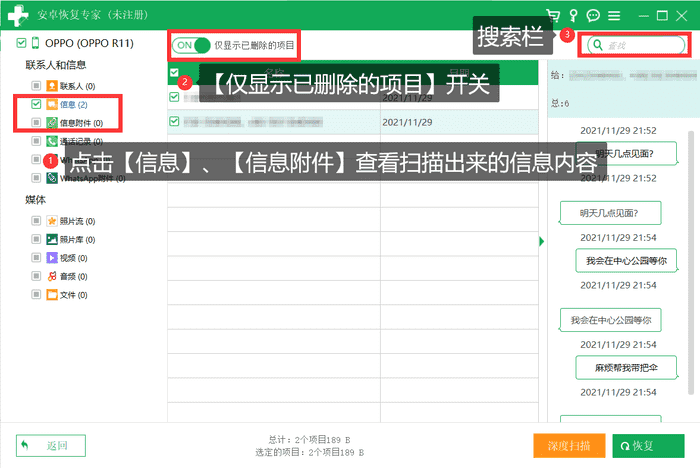Viewport: 700px width, 468px height.
Task: Click the 联系人 contacts icon
Action: pyautogui.click(x=52, y=86)
